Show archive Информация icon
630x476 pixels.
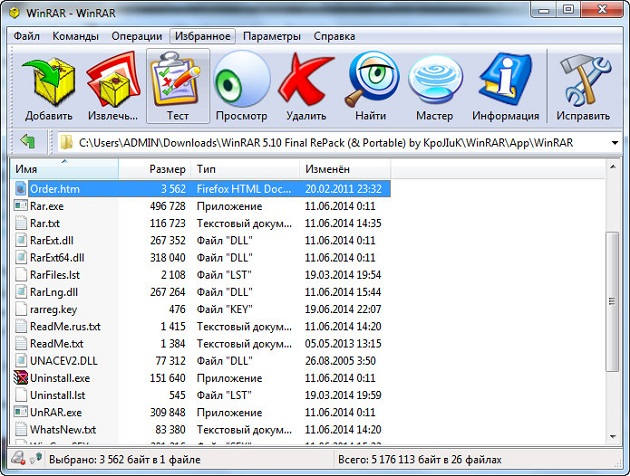pos(505,80)
